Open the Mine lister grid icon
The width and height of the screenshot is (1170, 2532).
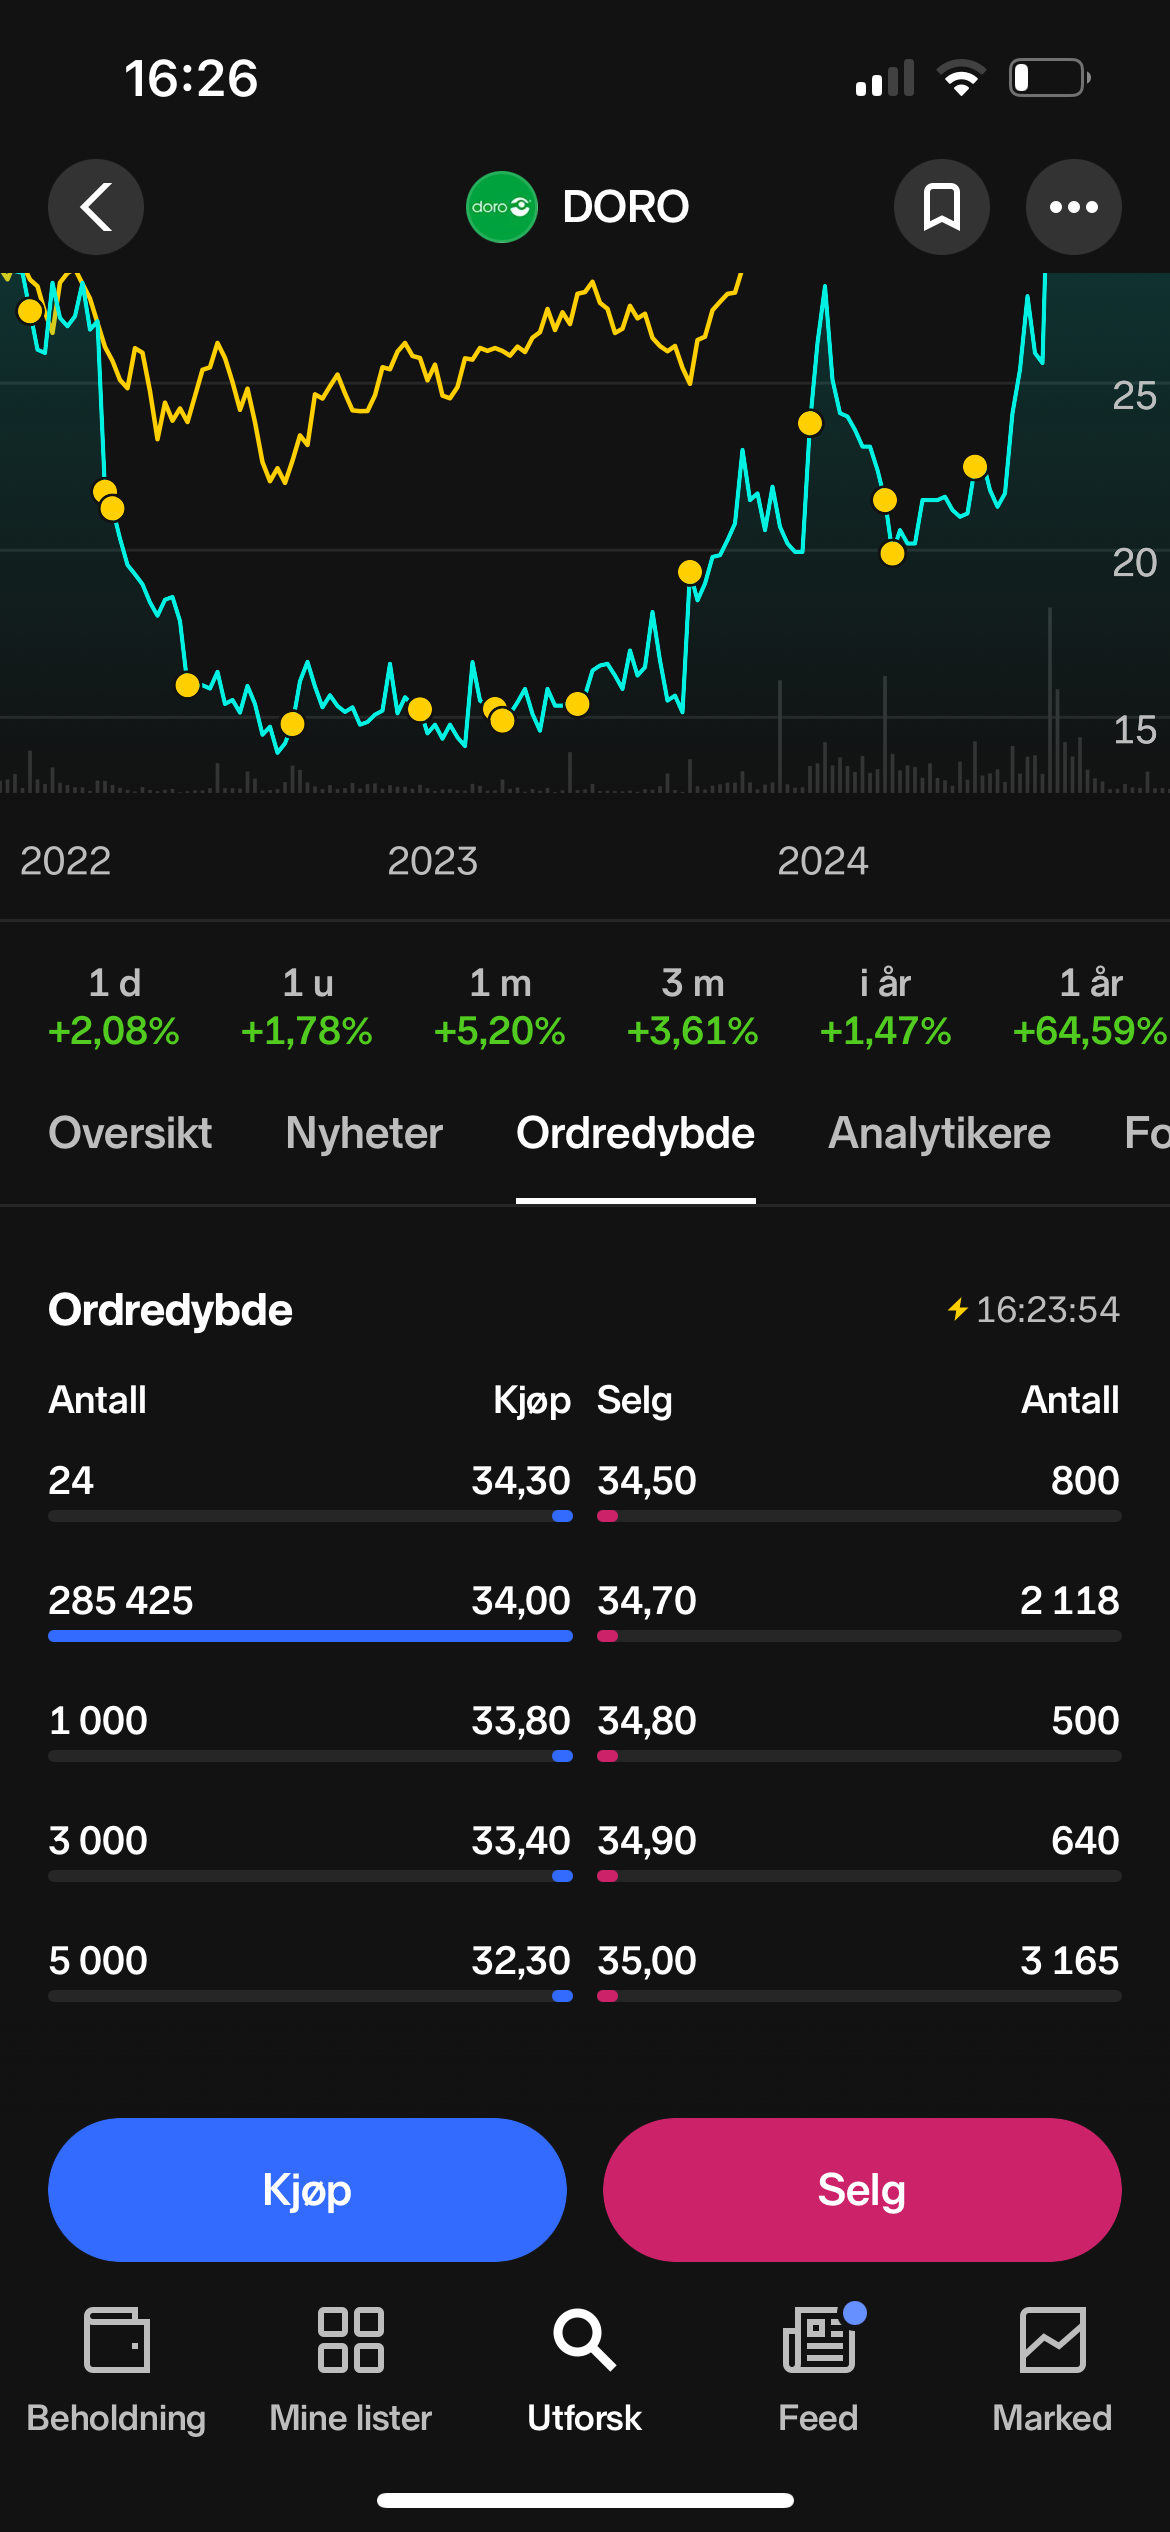click(x=351, y=2340)
